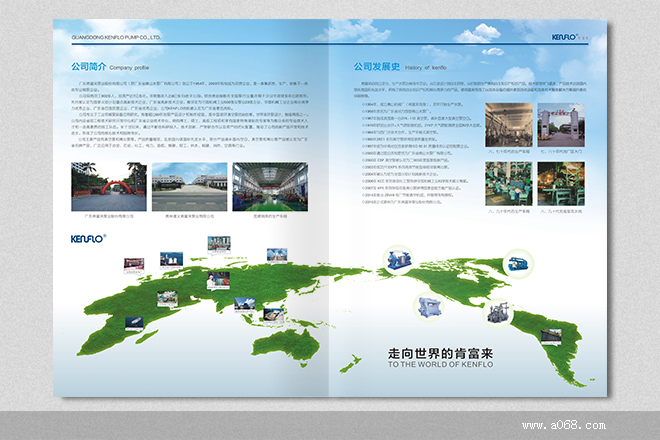Click the '走向世界的肯富来' slogan
Screen dimensions: 660x440
[440, 353]
